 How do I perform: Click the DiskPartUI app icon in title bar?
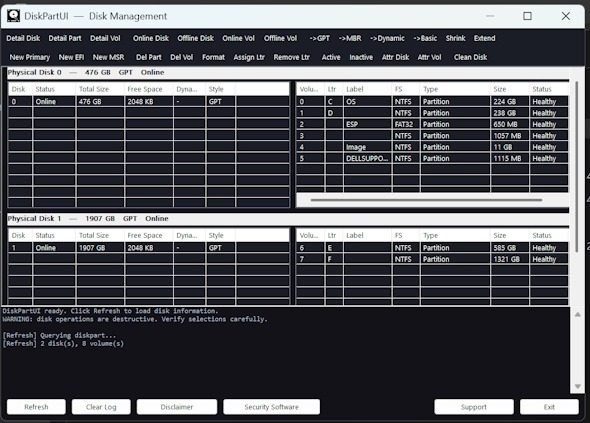tap(13, 16)
